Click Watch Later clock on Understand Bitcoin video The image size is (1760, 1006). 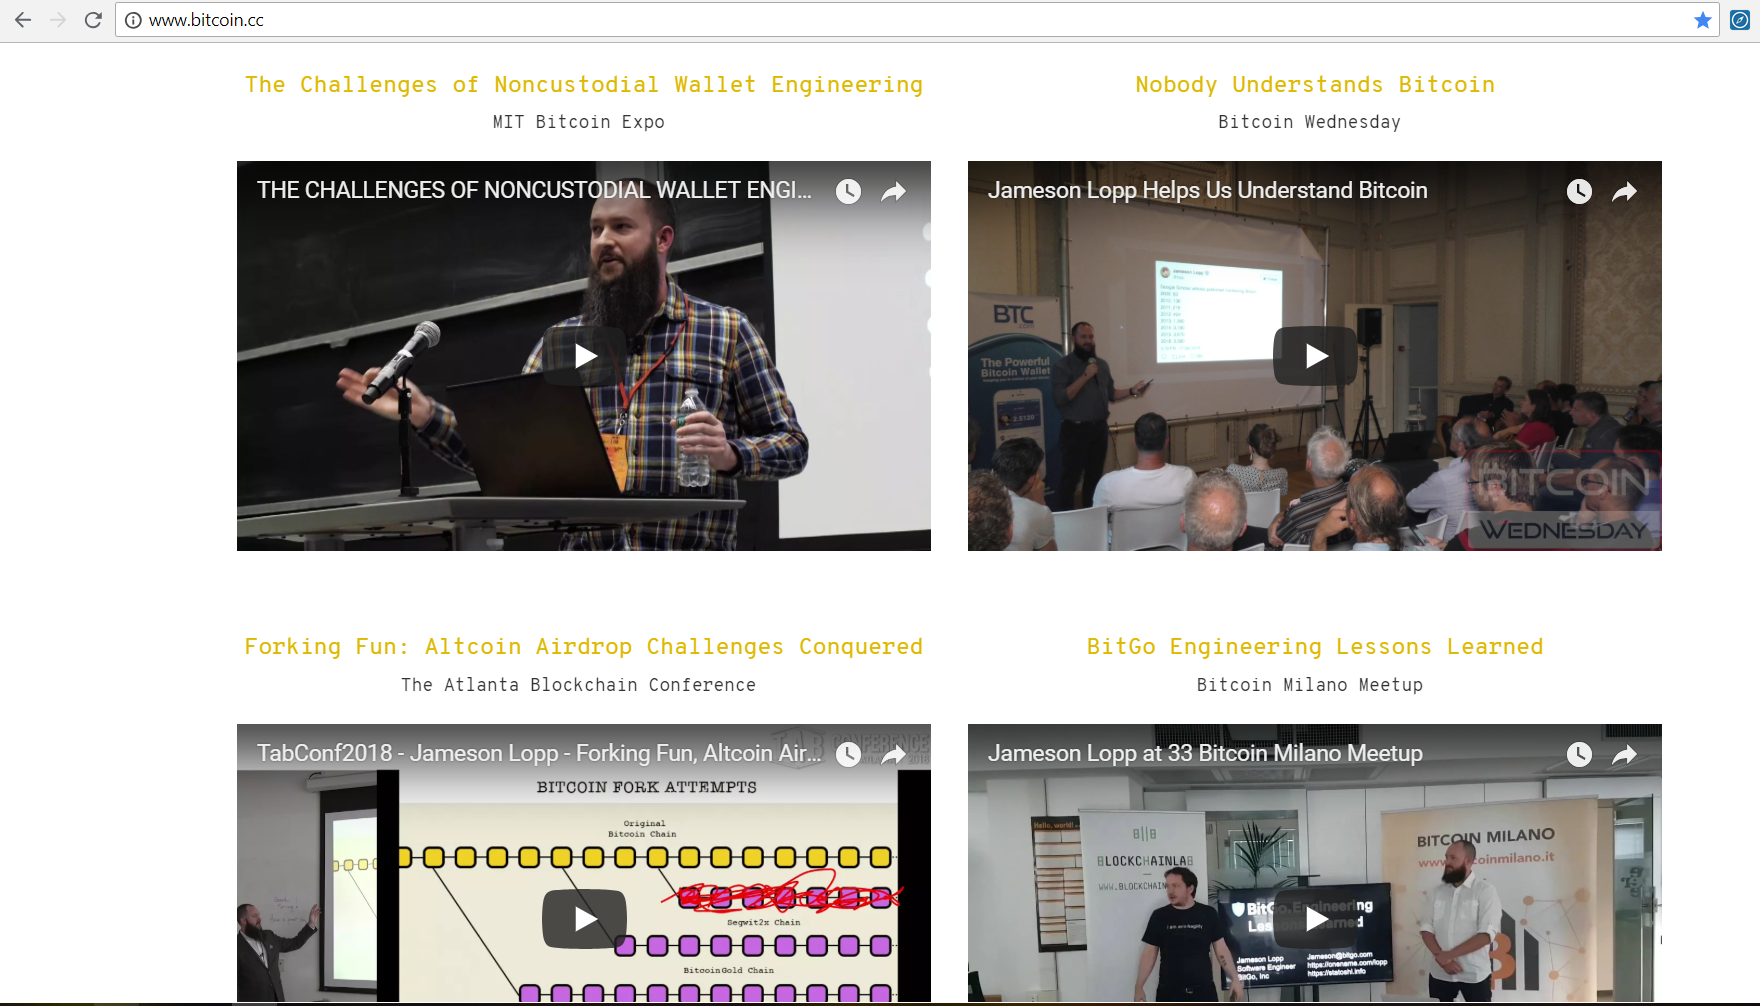click(1579, 191)
